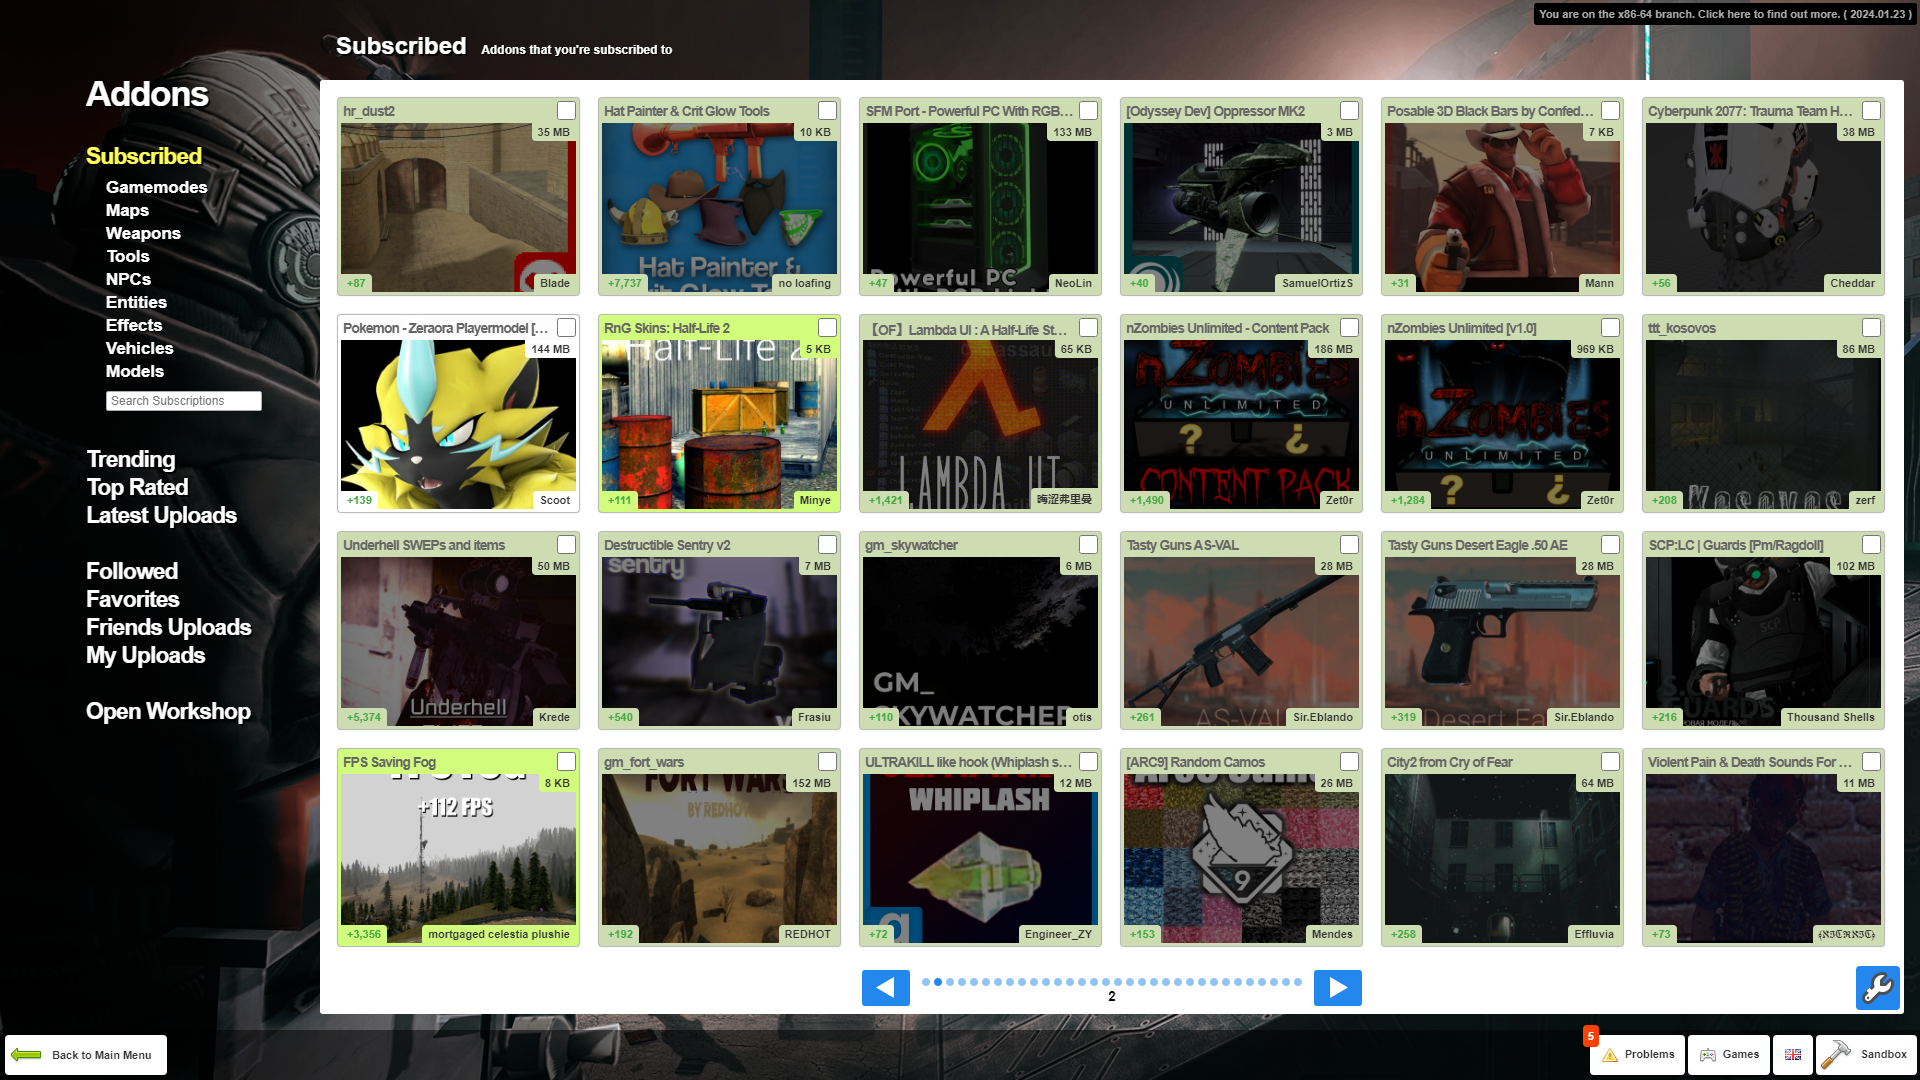Check the ttt_kosovos addon checkbox

[x=1871, y=328]
